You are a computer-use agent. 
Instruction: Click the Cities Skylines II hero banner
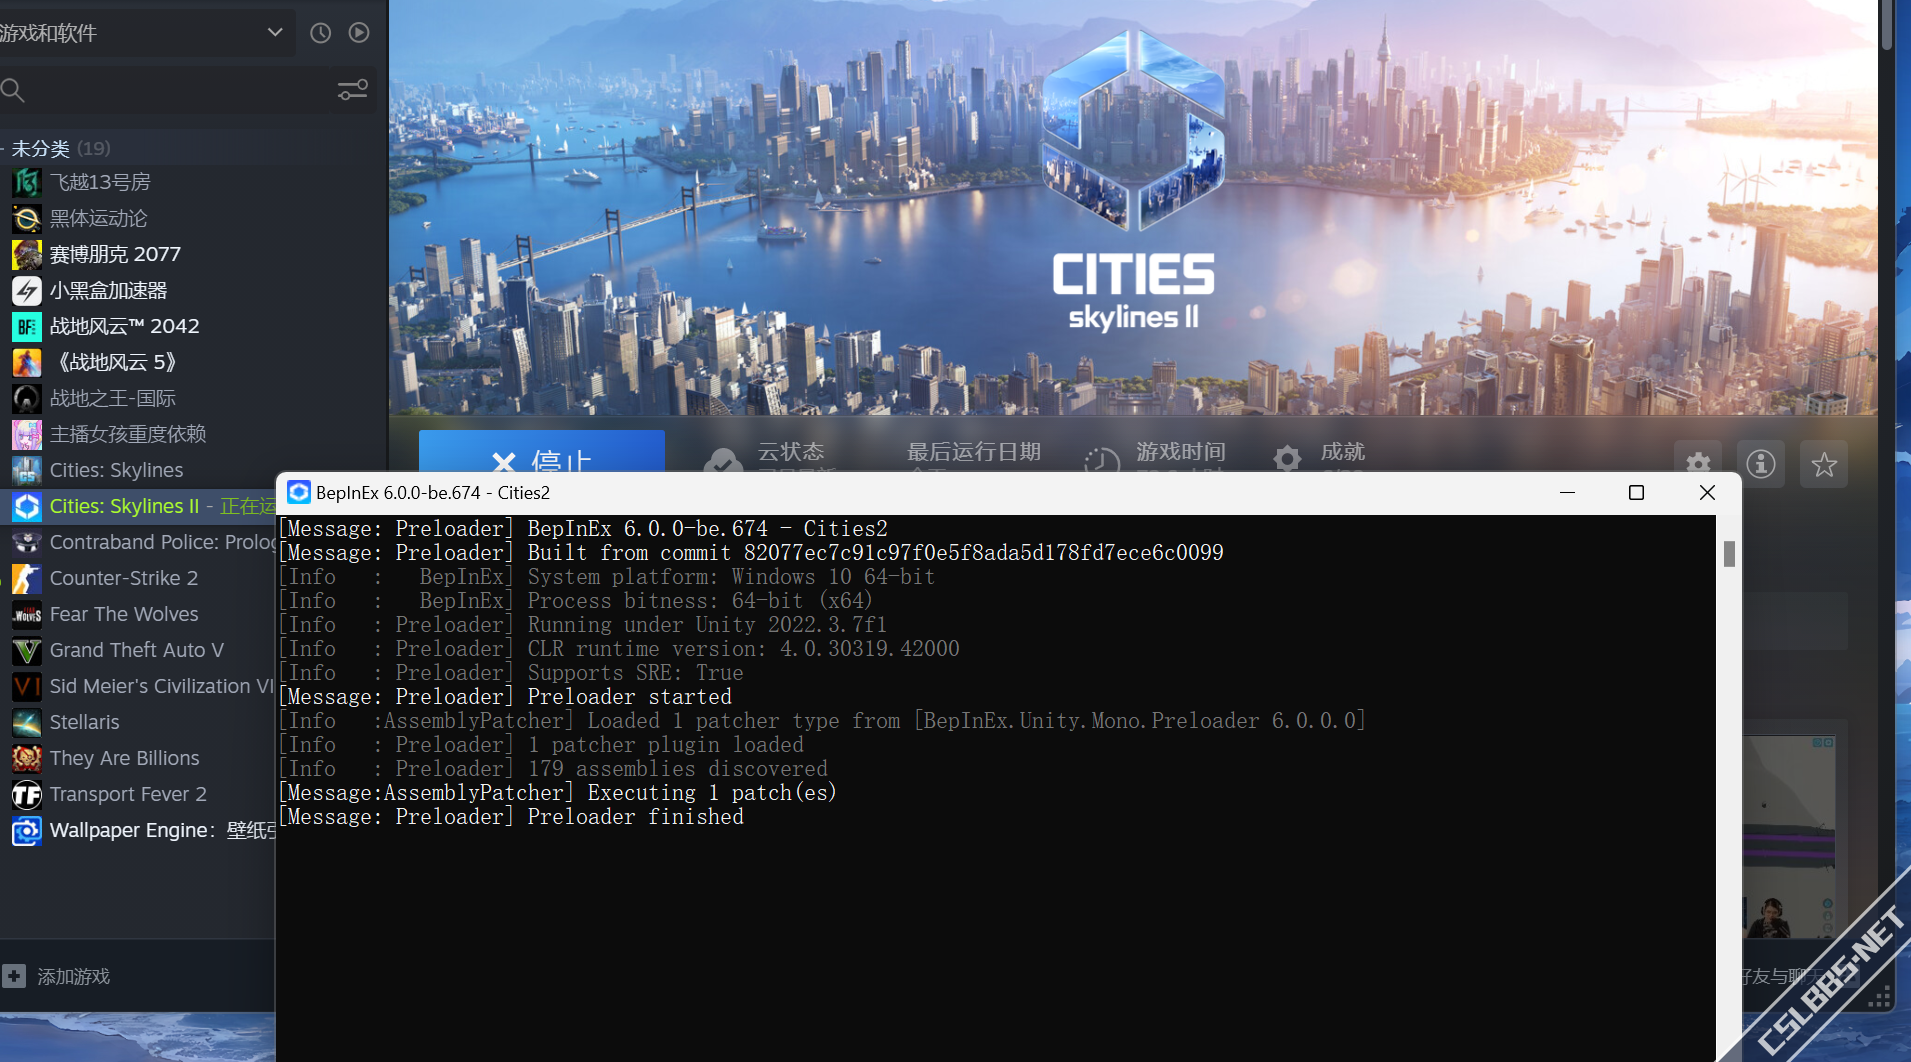tap(1133, 207)
